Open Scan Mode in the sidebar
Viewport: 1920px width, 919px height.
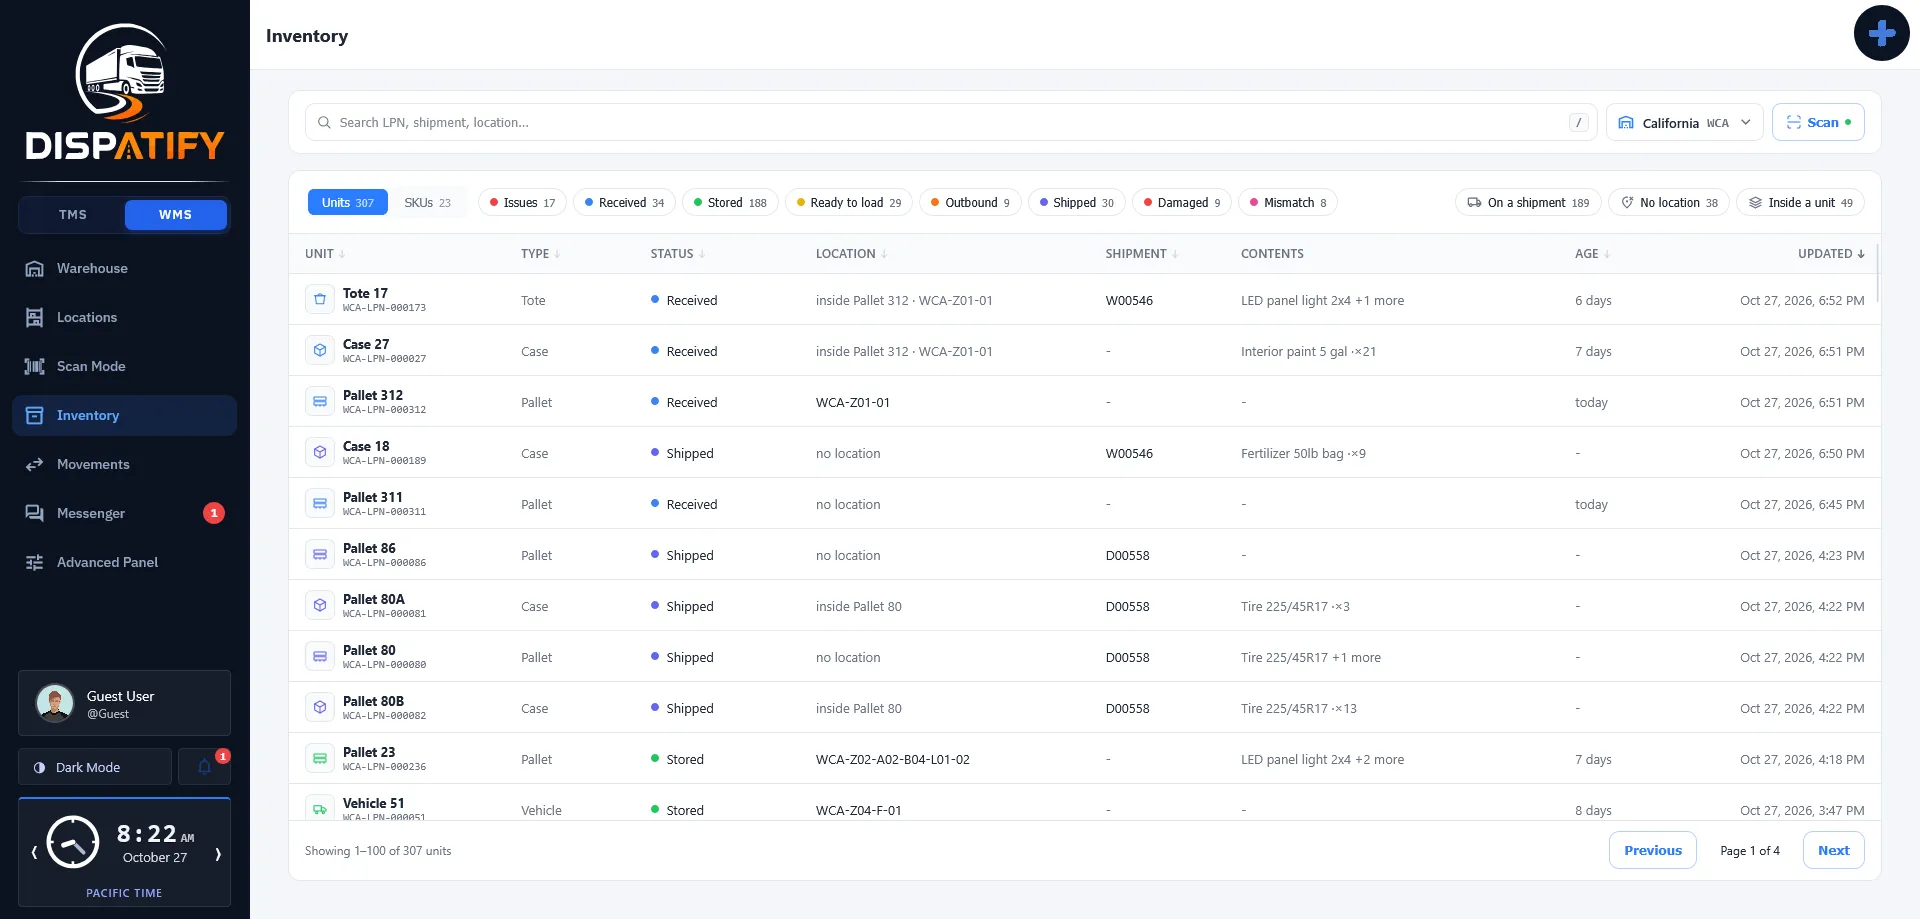coord(124,366)
